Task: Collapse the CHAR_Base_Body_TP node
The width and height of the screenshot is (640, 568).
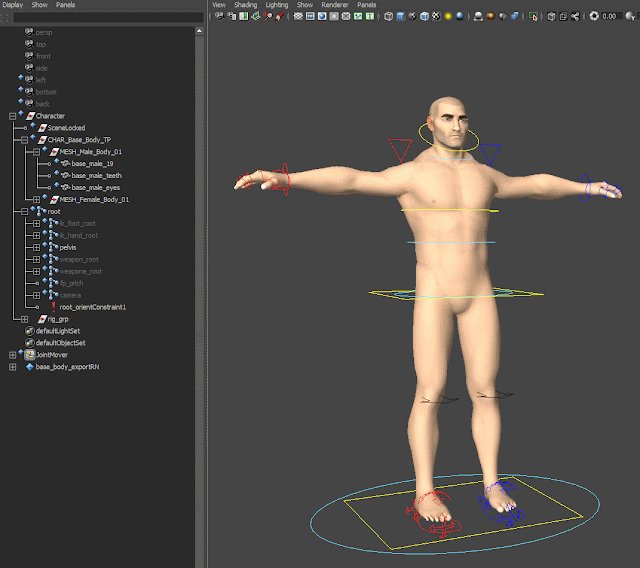Action: (24, 140)
